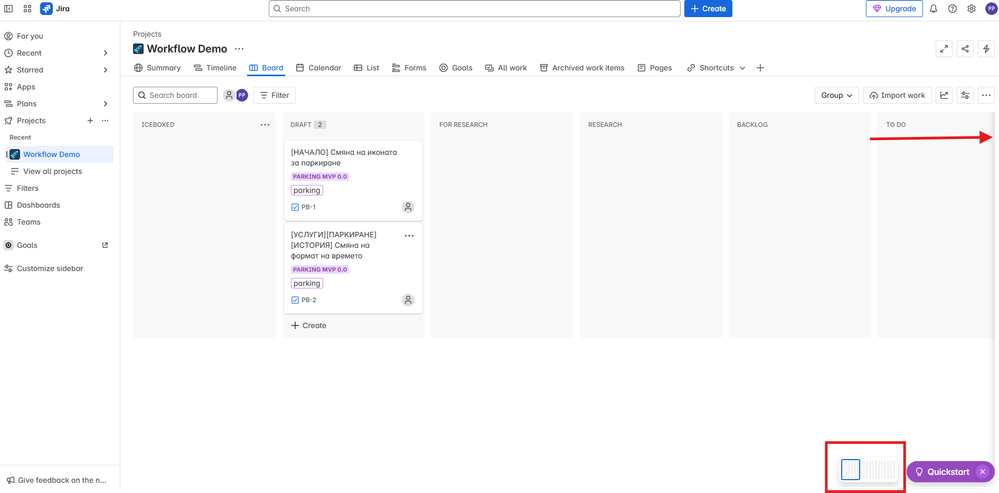
Task: Filter by unassigned avatar
Action: 229,95
